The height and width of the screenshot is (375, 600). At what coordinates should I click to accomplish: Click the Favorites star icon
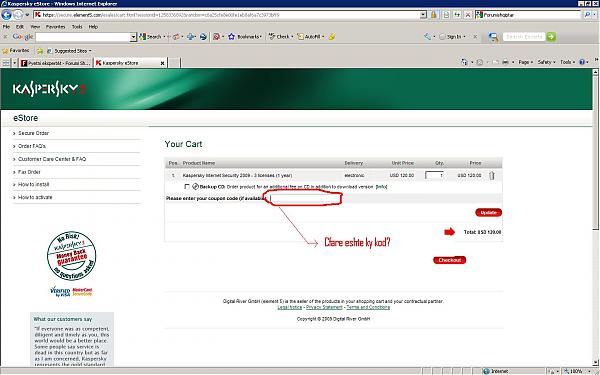coord(5,51)
